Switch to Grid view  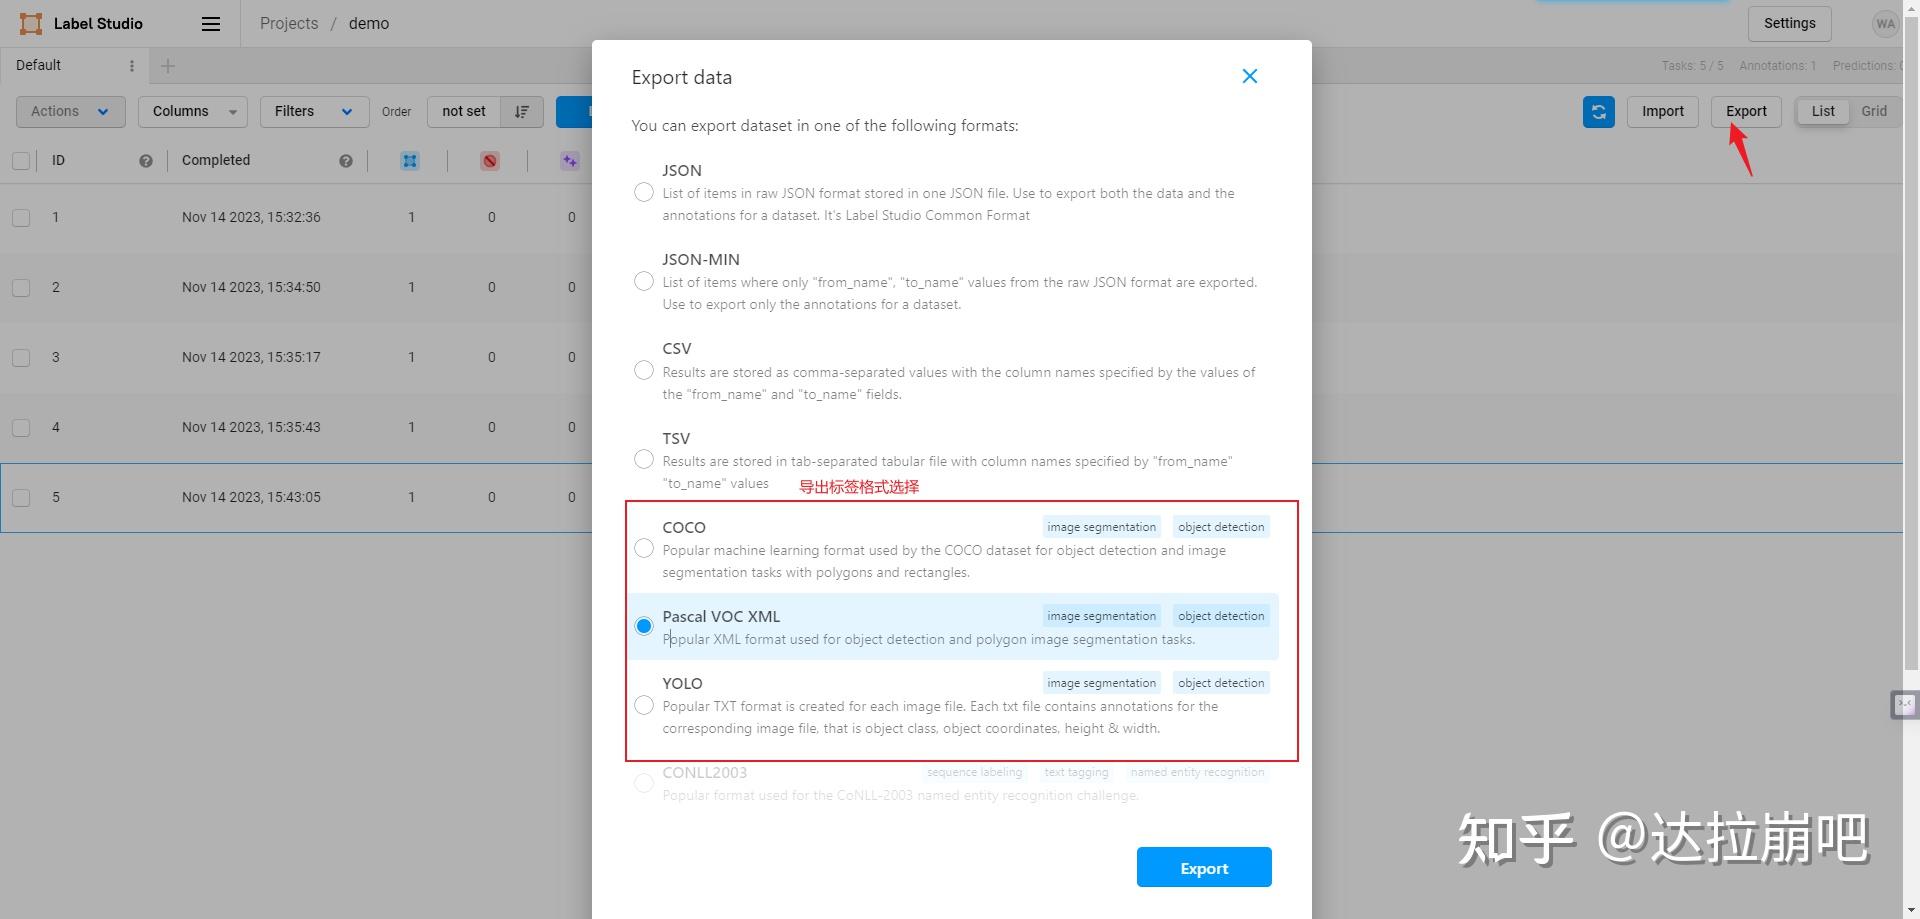coord(1874,111)
